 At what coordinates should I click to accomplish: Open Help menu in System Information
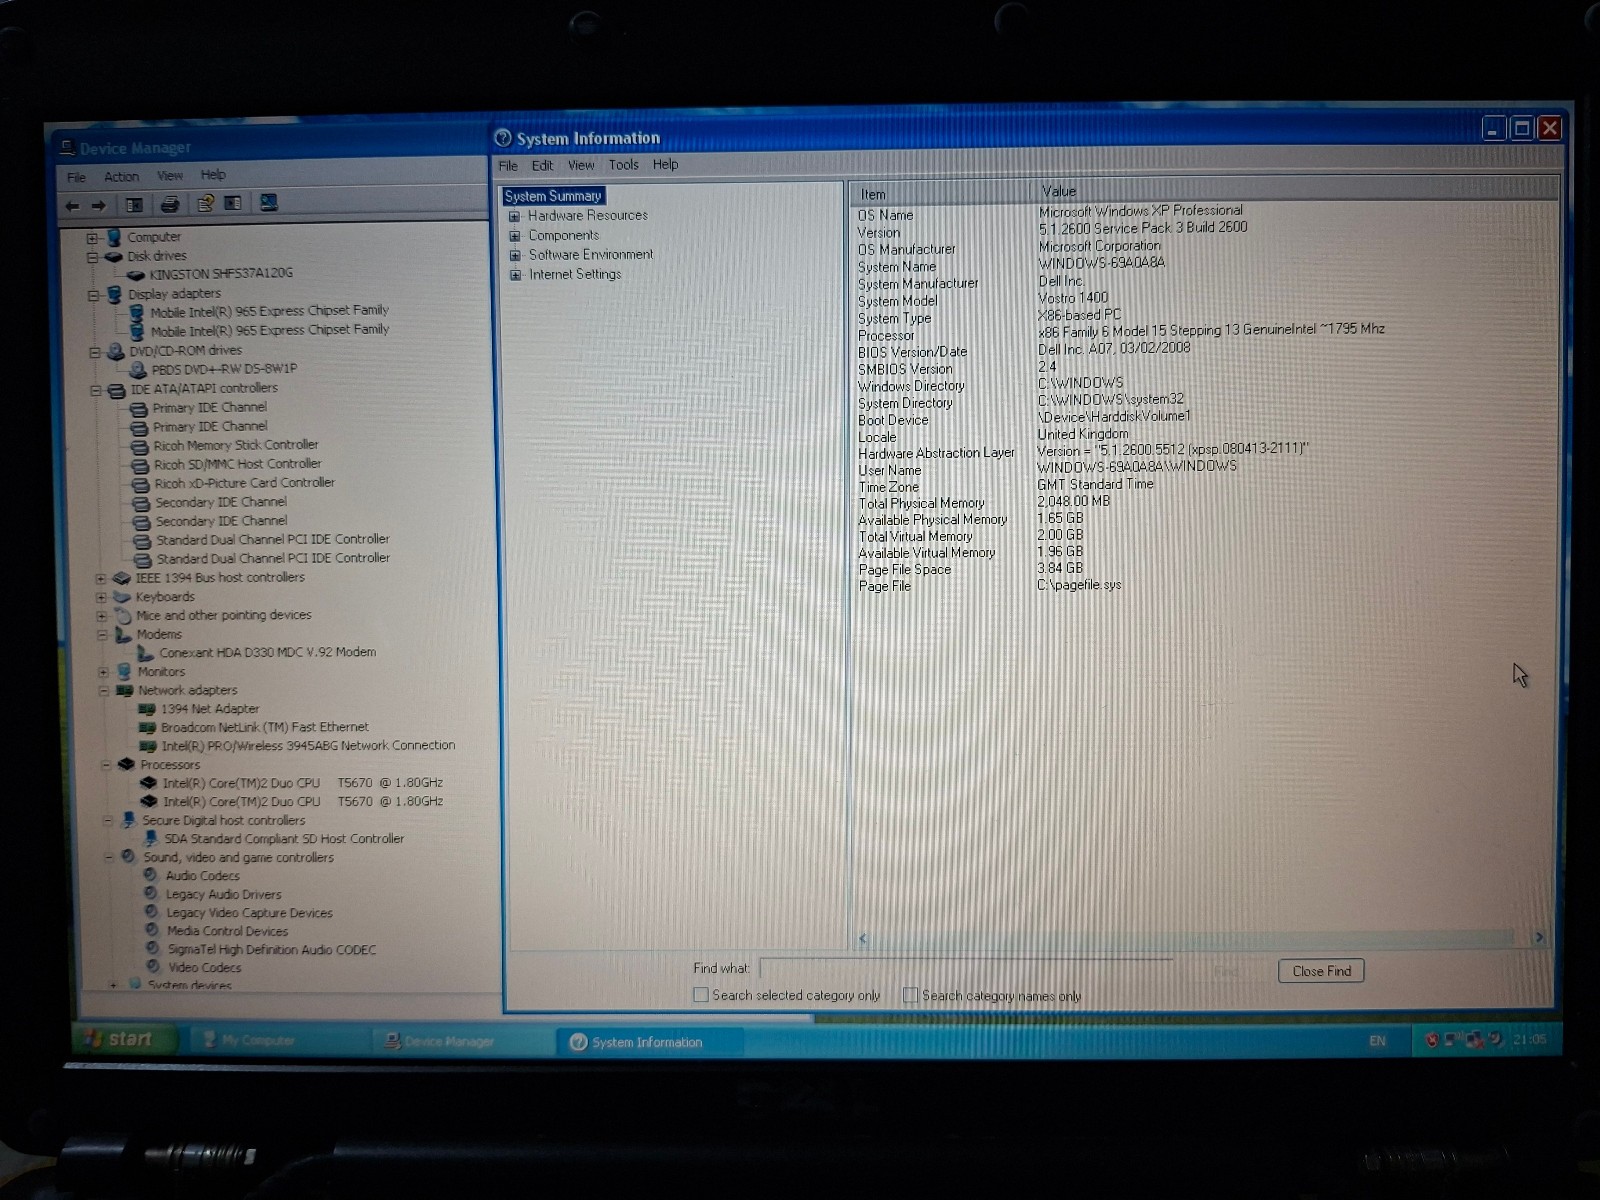665,165
